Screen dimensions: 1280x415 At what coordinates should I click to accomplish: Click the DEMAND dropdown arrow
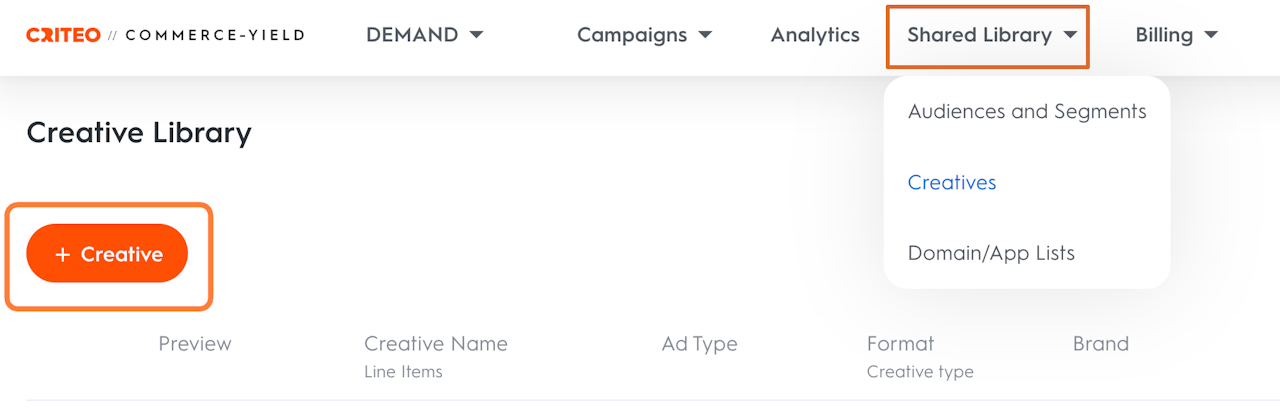476,35
